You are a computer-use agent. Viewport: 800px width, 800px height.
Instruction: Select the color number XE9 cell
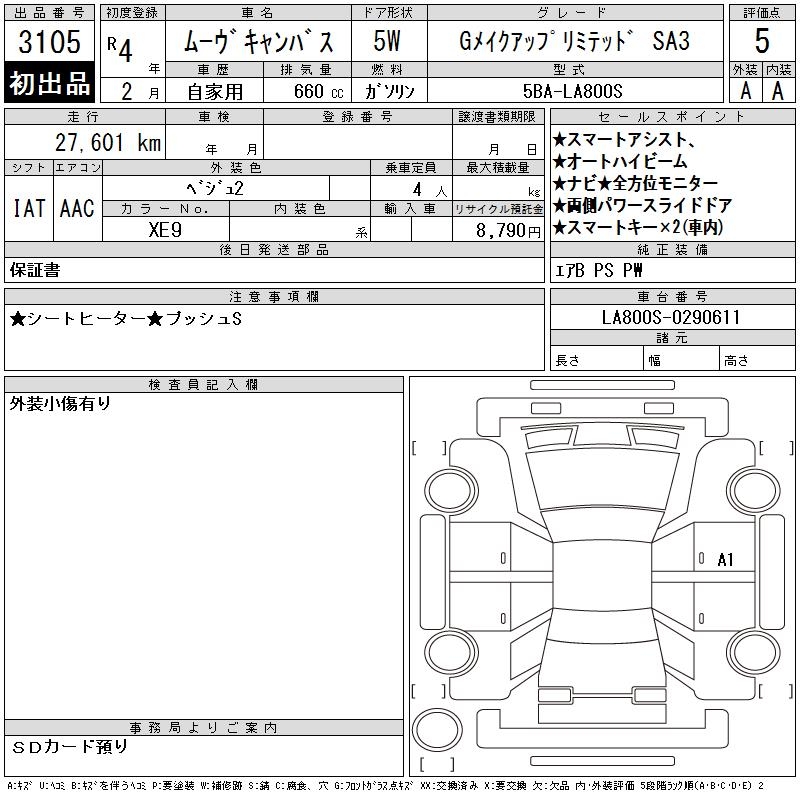point(165,230)
